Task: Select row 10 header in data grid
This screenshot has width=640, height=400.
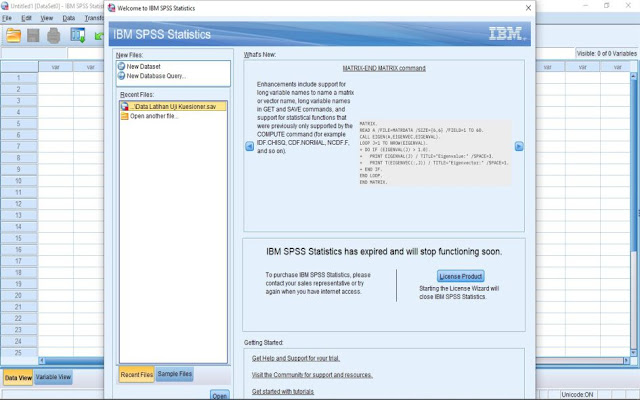Action: [19, 181]
